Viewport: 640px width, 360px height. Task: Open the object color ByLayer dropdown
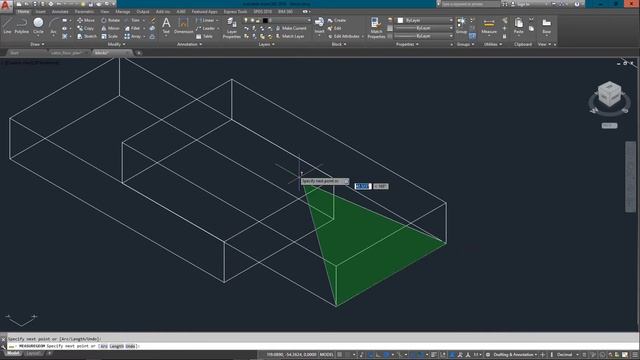(425, 20)
